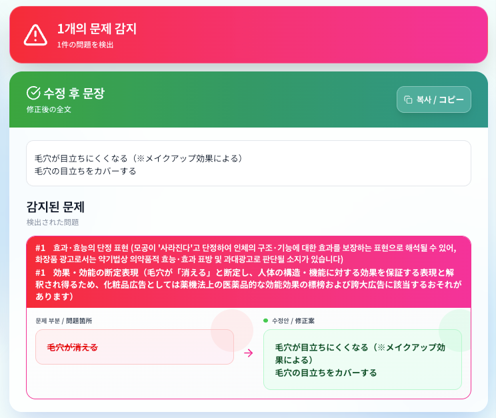Click the #1 효과·효능의 단정 표현 description
This screenshot has width=496, height=418.
(x=246, y=253)
